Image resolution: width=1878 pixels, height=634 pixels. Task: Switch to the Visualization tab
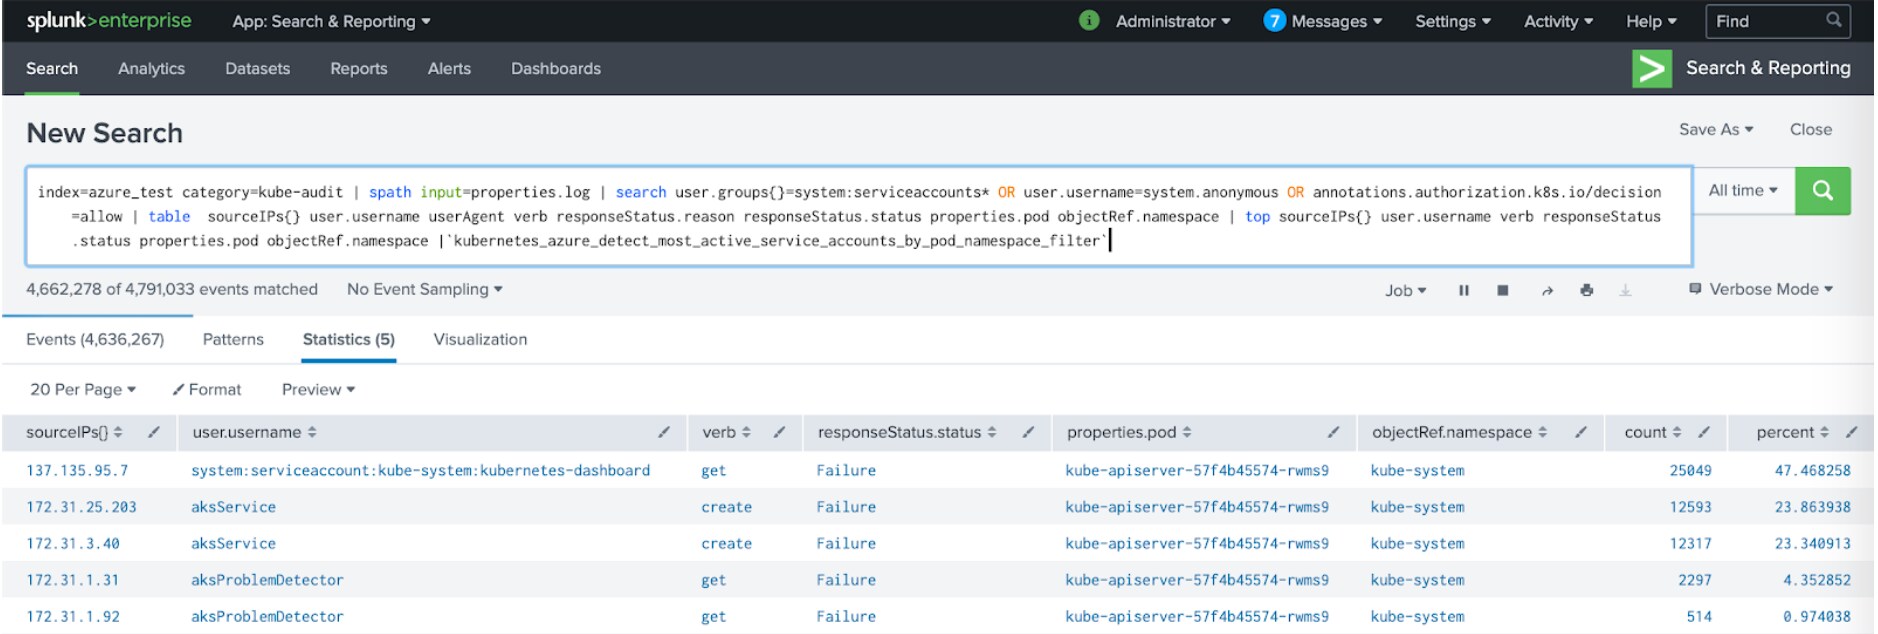(x=480, y=339)
